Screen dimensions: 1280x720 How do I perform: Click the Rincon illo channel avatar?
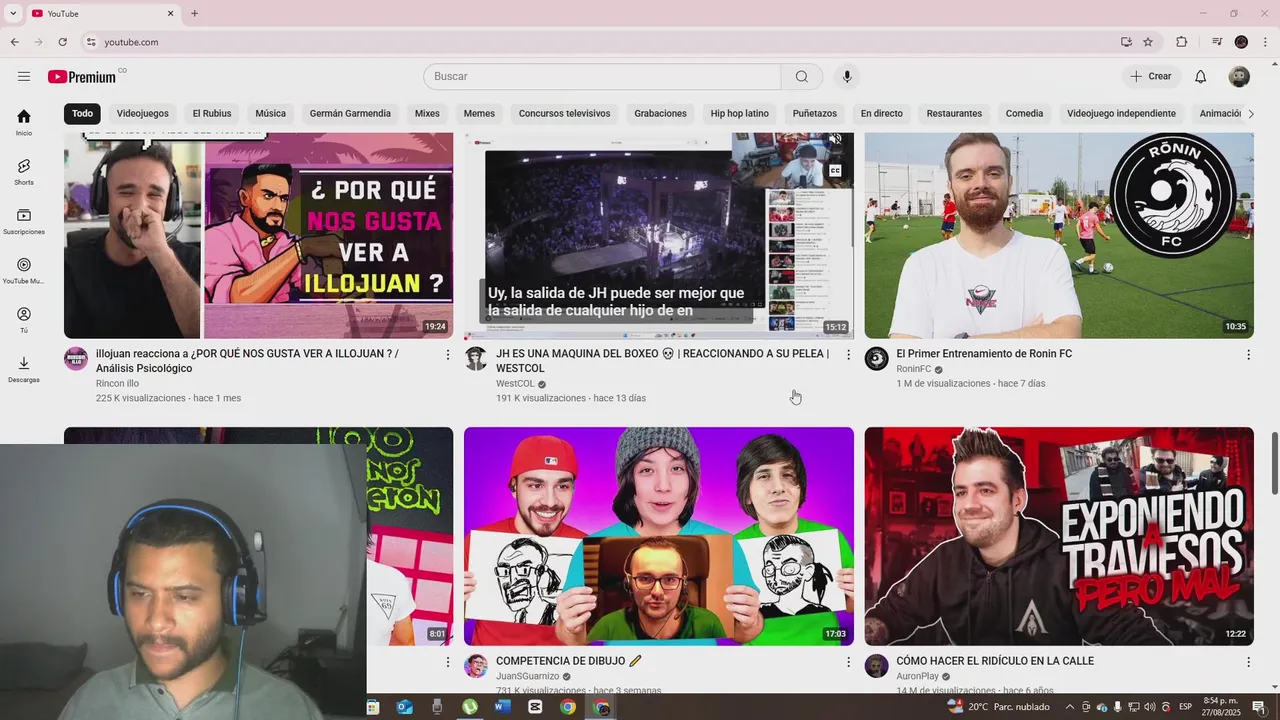76,359
